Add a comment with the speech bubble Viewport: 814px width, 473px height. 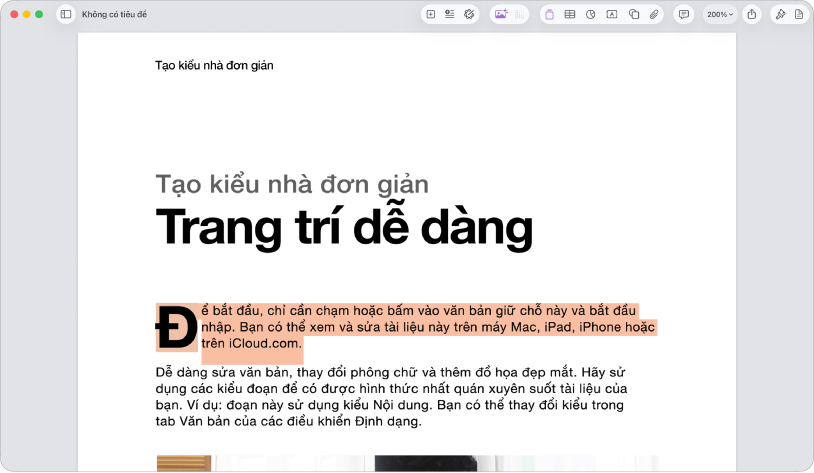point(684,15)
